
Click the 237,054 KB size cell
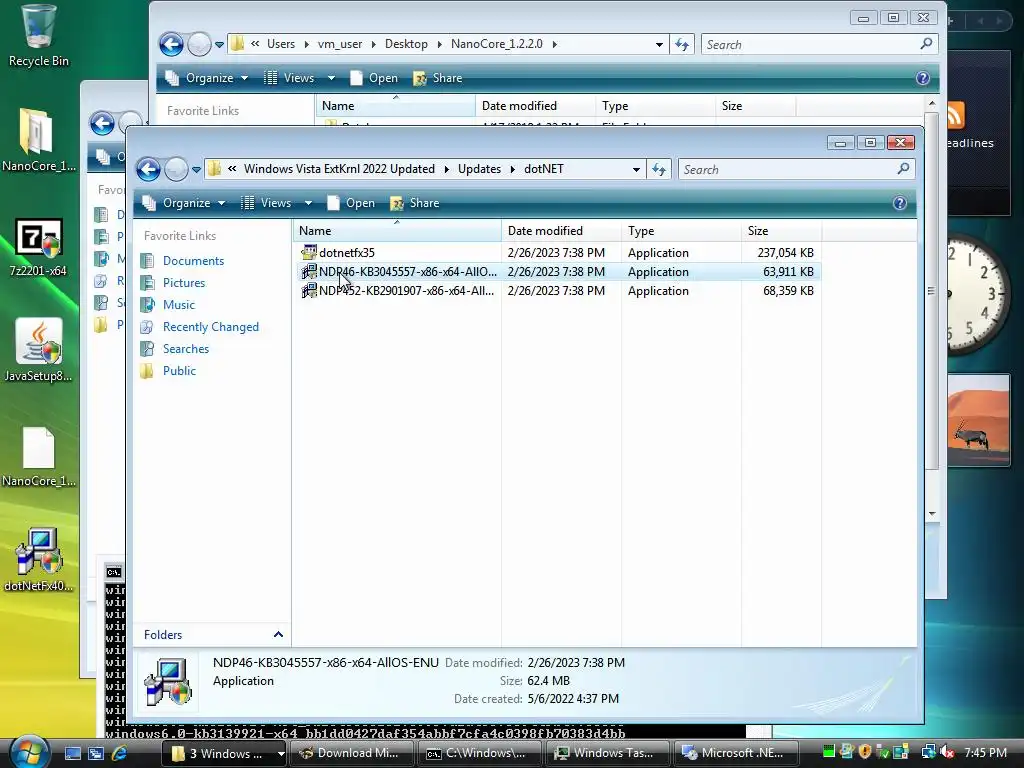(x=785, y=253)
